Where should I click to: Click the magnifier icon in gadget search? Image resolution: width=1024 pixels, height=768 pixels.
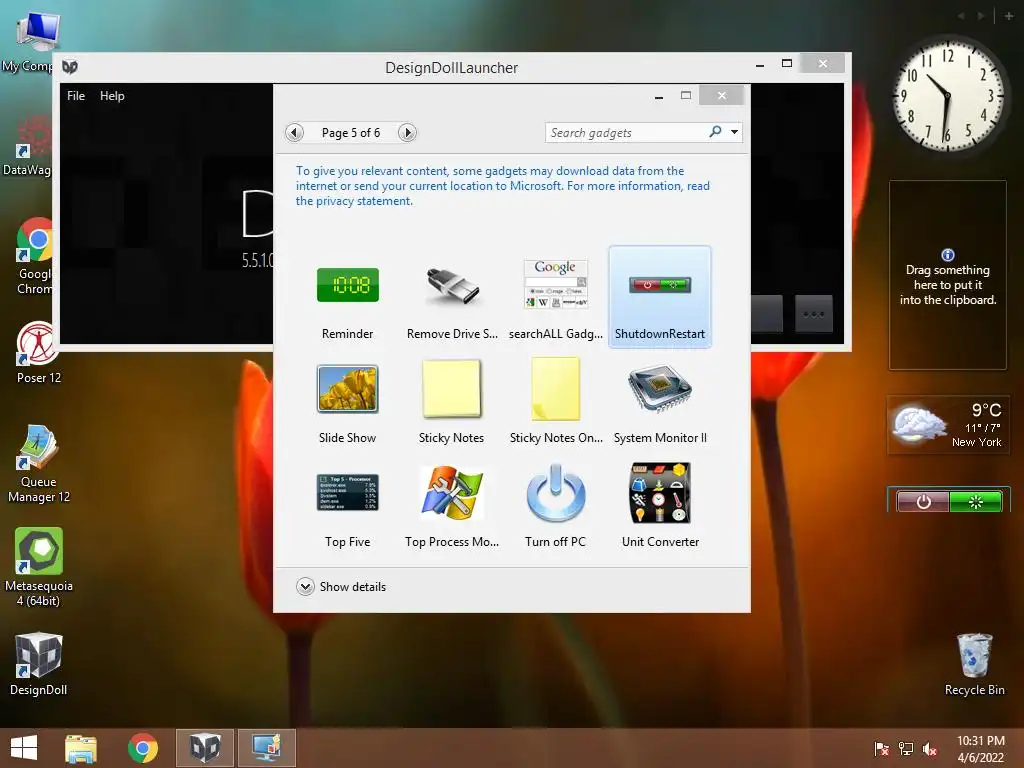coord(716,132)
